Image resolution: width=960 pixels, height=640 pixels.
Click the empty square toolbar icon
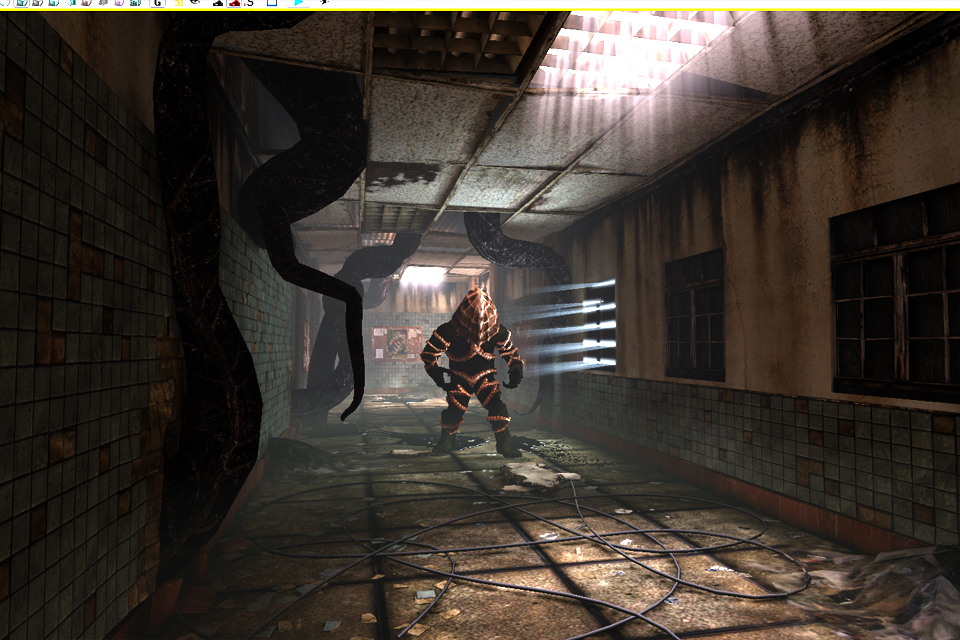271,3
